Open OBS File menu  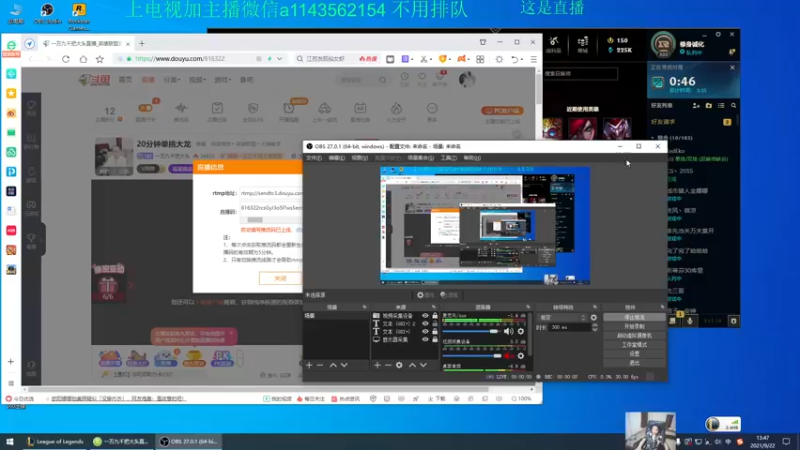(314, 158)
